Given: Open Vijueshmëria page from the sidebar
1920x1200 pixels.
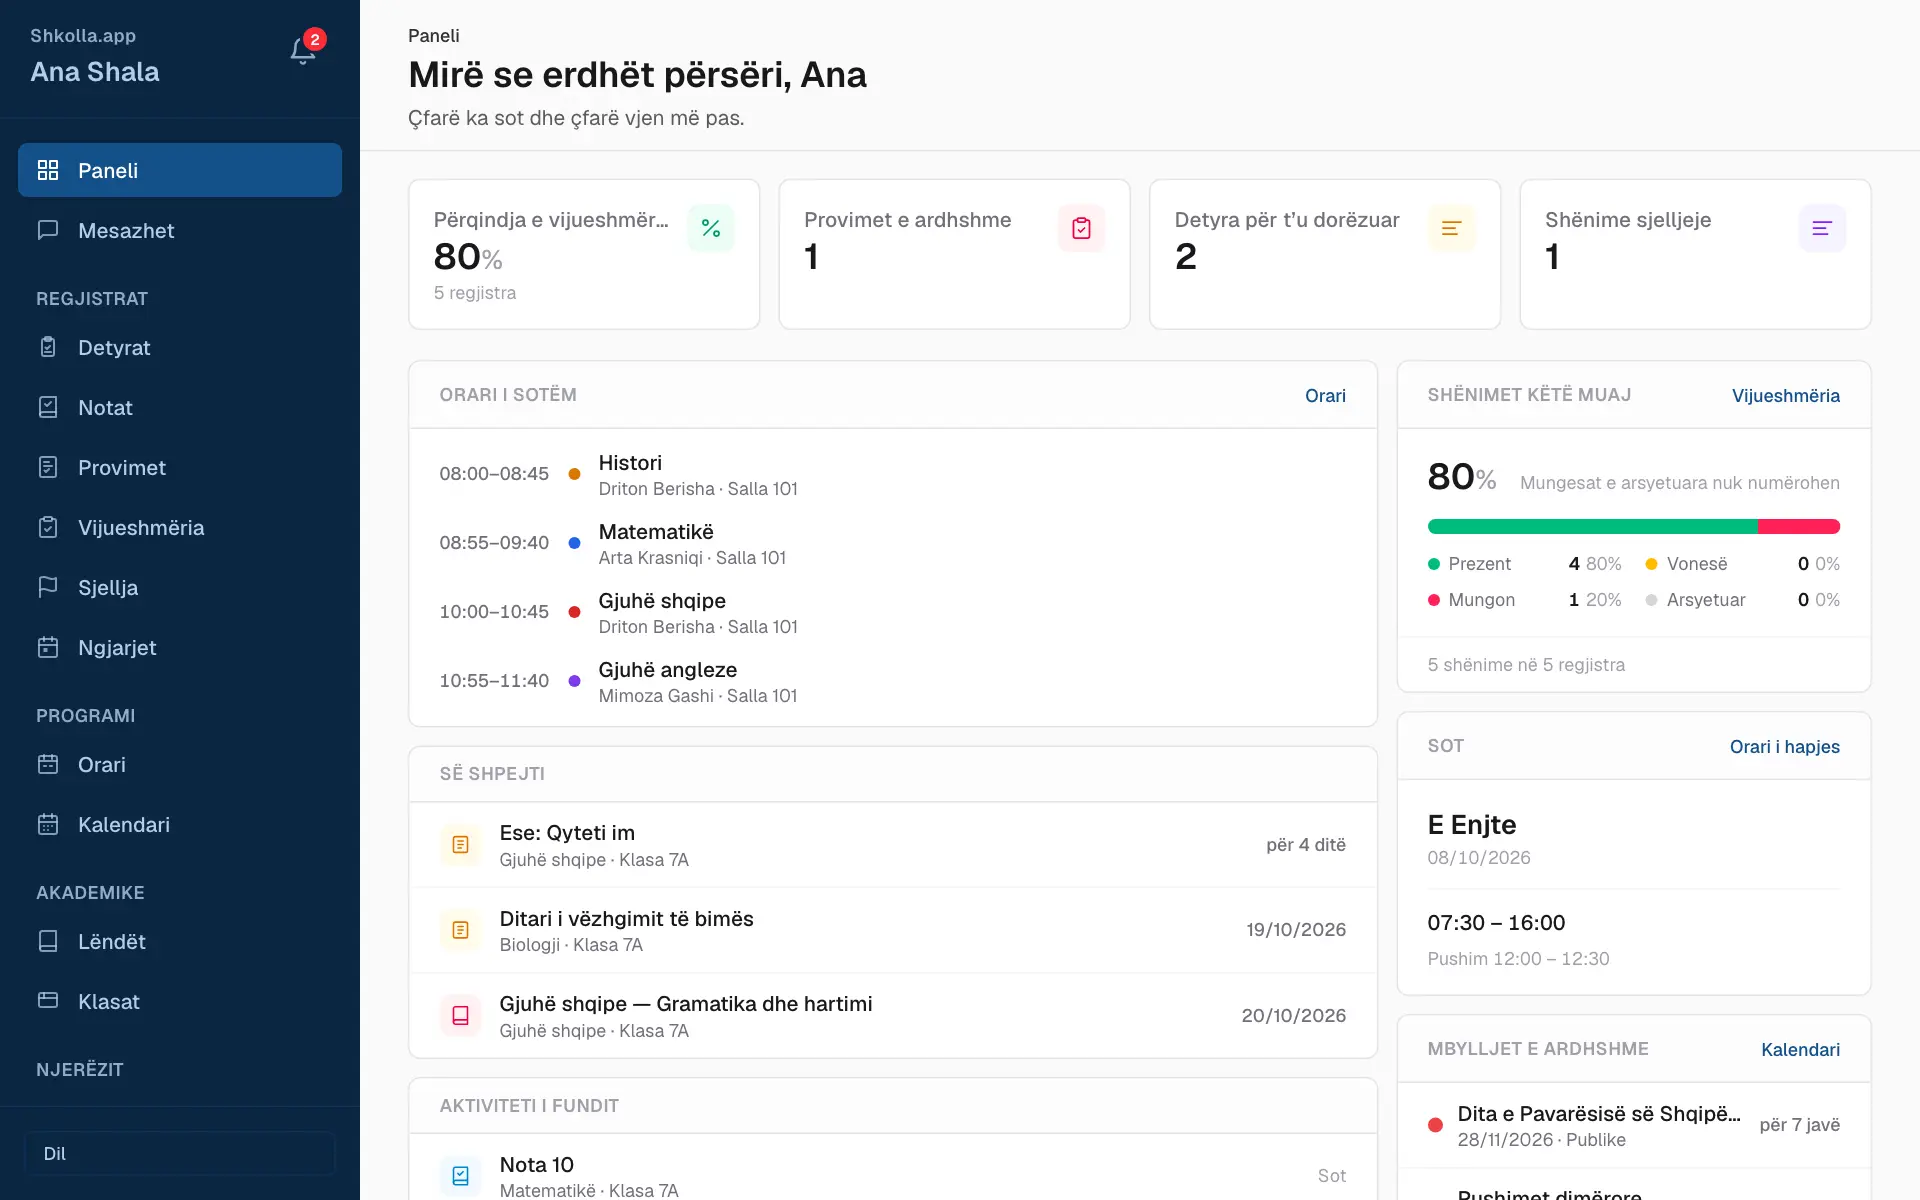Looking at the screenshot, I should pos(180,527).
